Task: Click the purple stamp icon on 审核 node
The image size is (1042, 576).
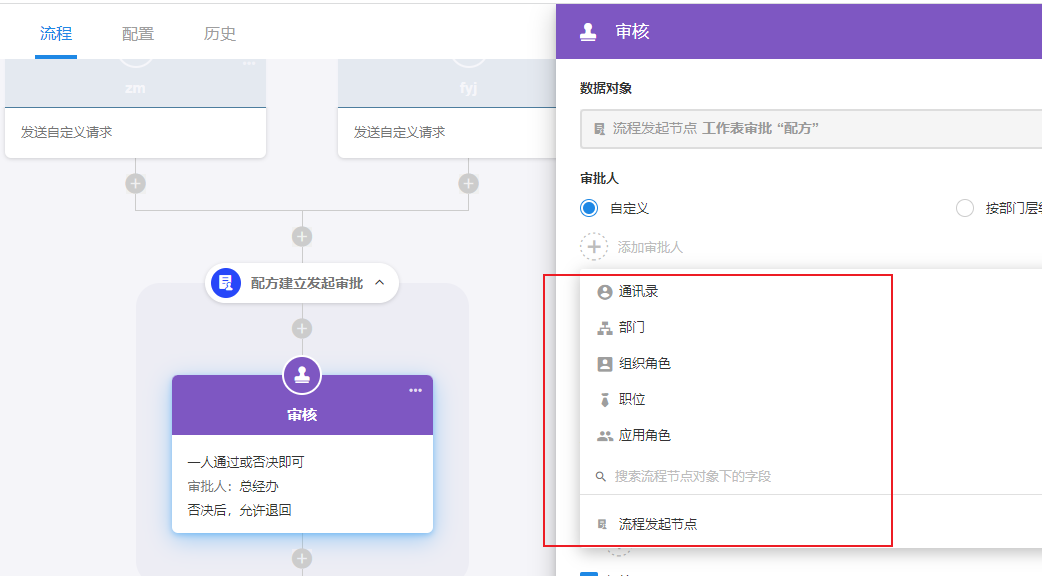Action: coord(302,375)
